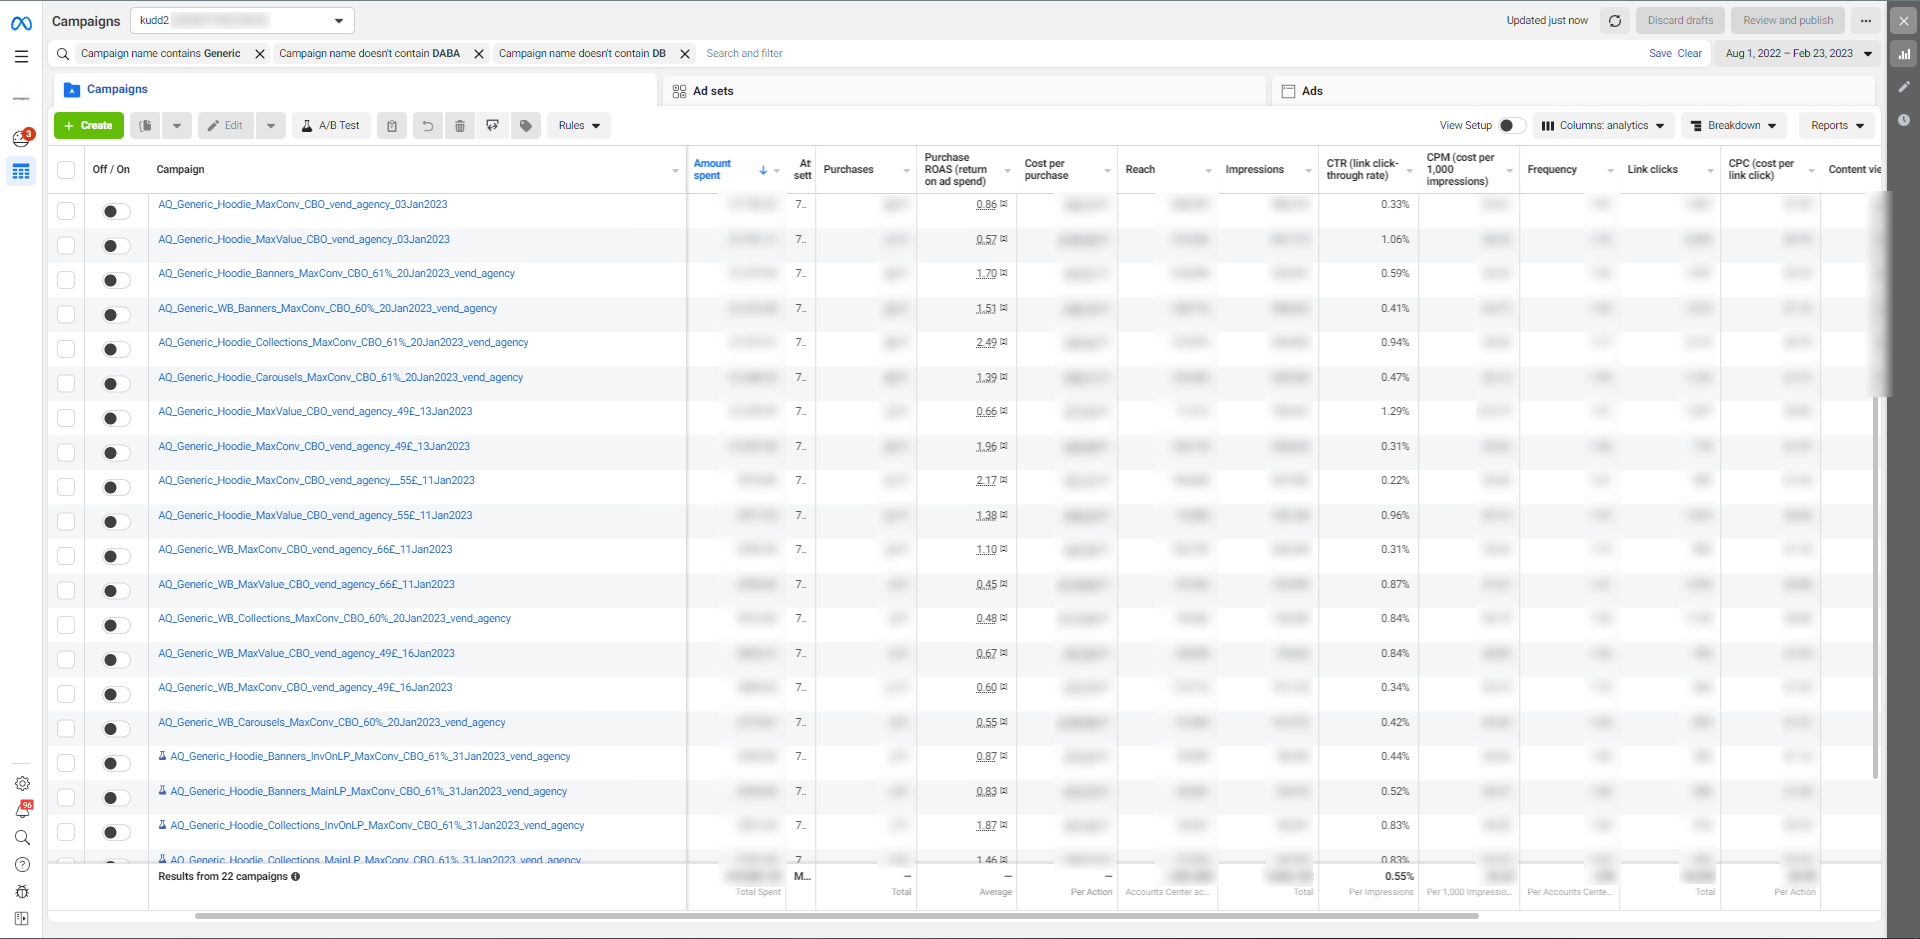Expand the Edit button dropdown arrow

(x=270, y=126)
